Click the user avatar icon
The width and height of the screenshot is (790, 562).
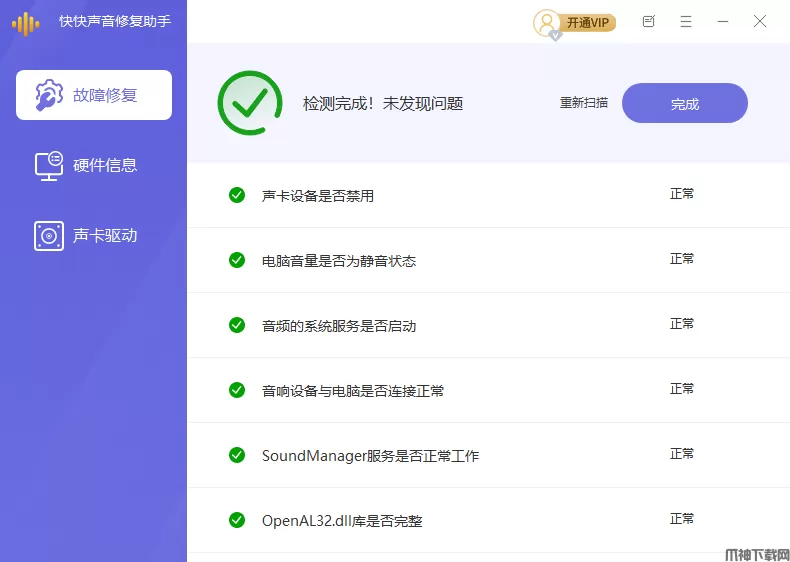click(547, 22)
